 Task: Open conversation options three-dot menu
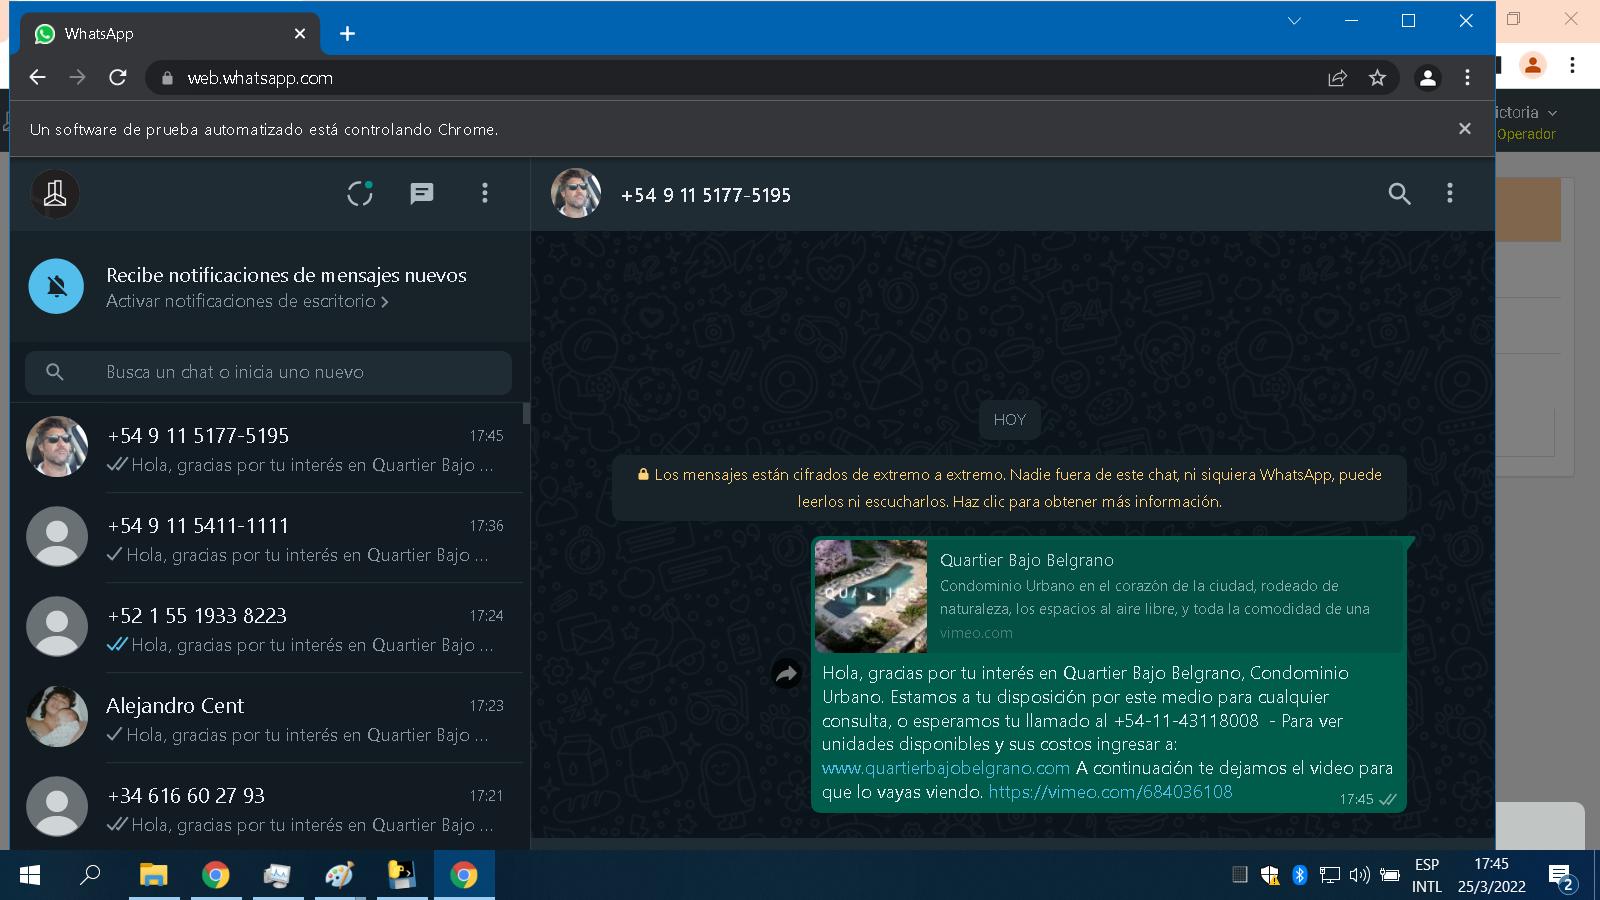pyautogui.click(x=1449, y=193)
